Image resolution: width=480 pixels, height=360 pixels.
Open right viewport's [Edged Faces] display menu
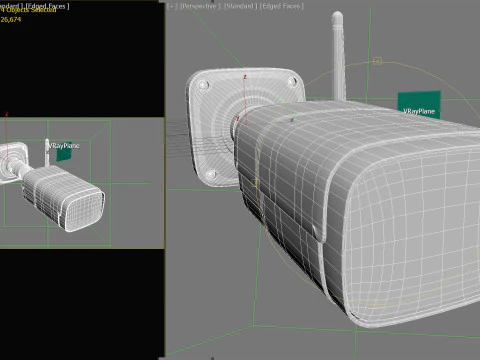point(281,6)
